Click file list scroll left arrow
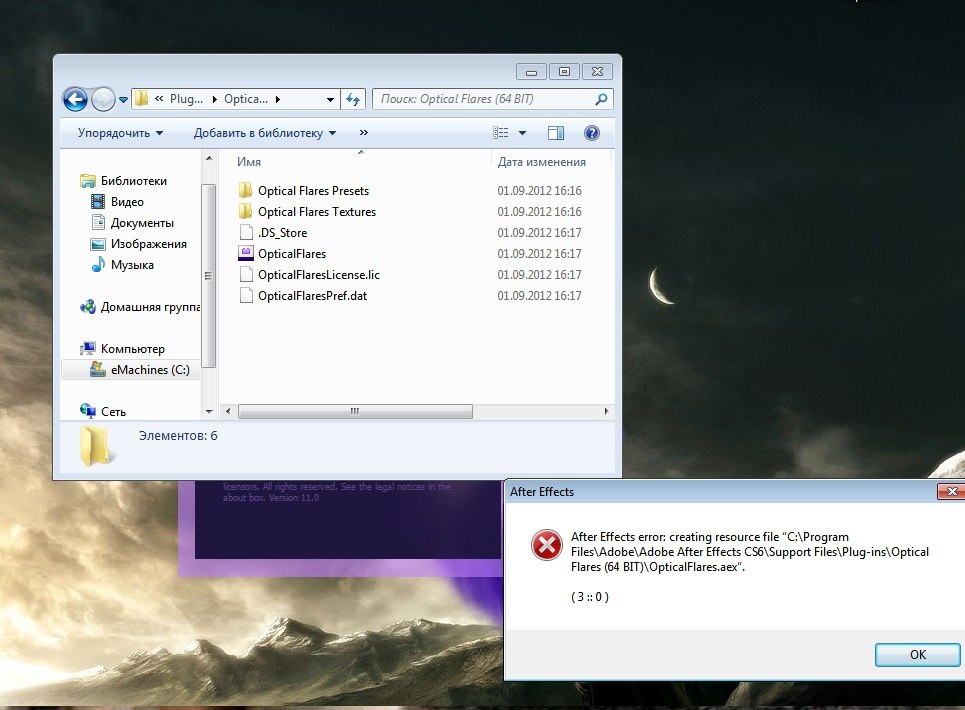965x710 pixels. tap(228, 411)
